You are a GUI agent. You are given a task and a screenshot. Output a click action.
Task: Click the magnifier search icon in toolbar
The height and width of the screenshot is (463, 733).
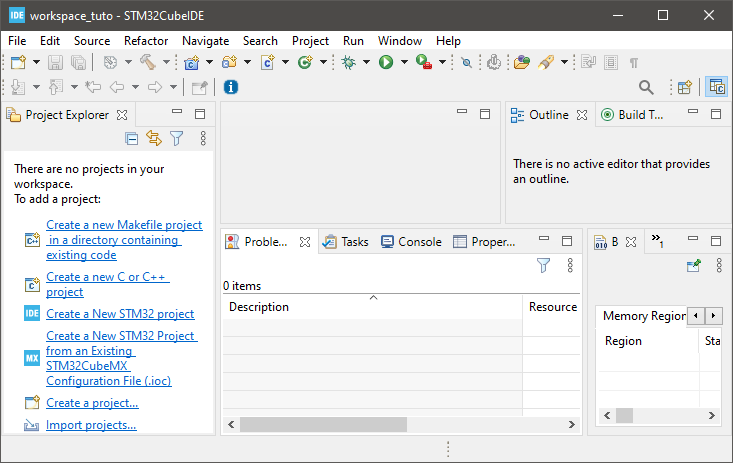(x=646, y=87)
